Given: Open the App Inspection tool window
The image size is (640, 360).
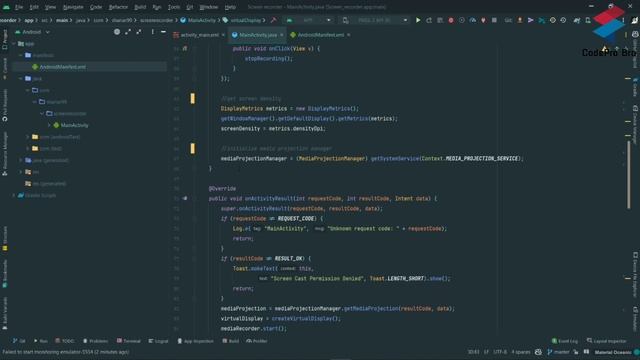Looking at the screenshot, I should 196,341.
